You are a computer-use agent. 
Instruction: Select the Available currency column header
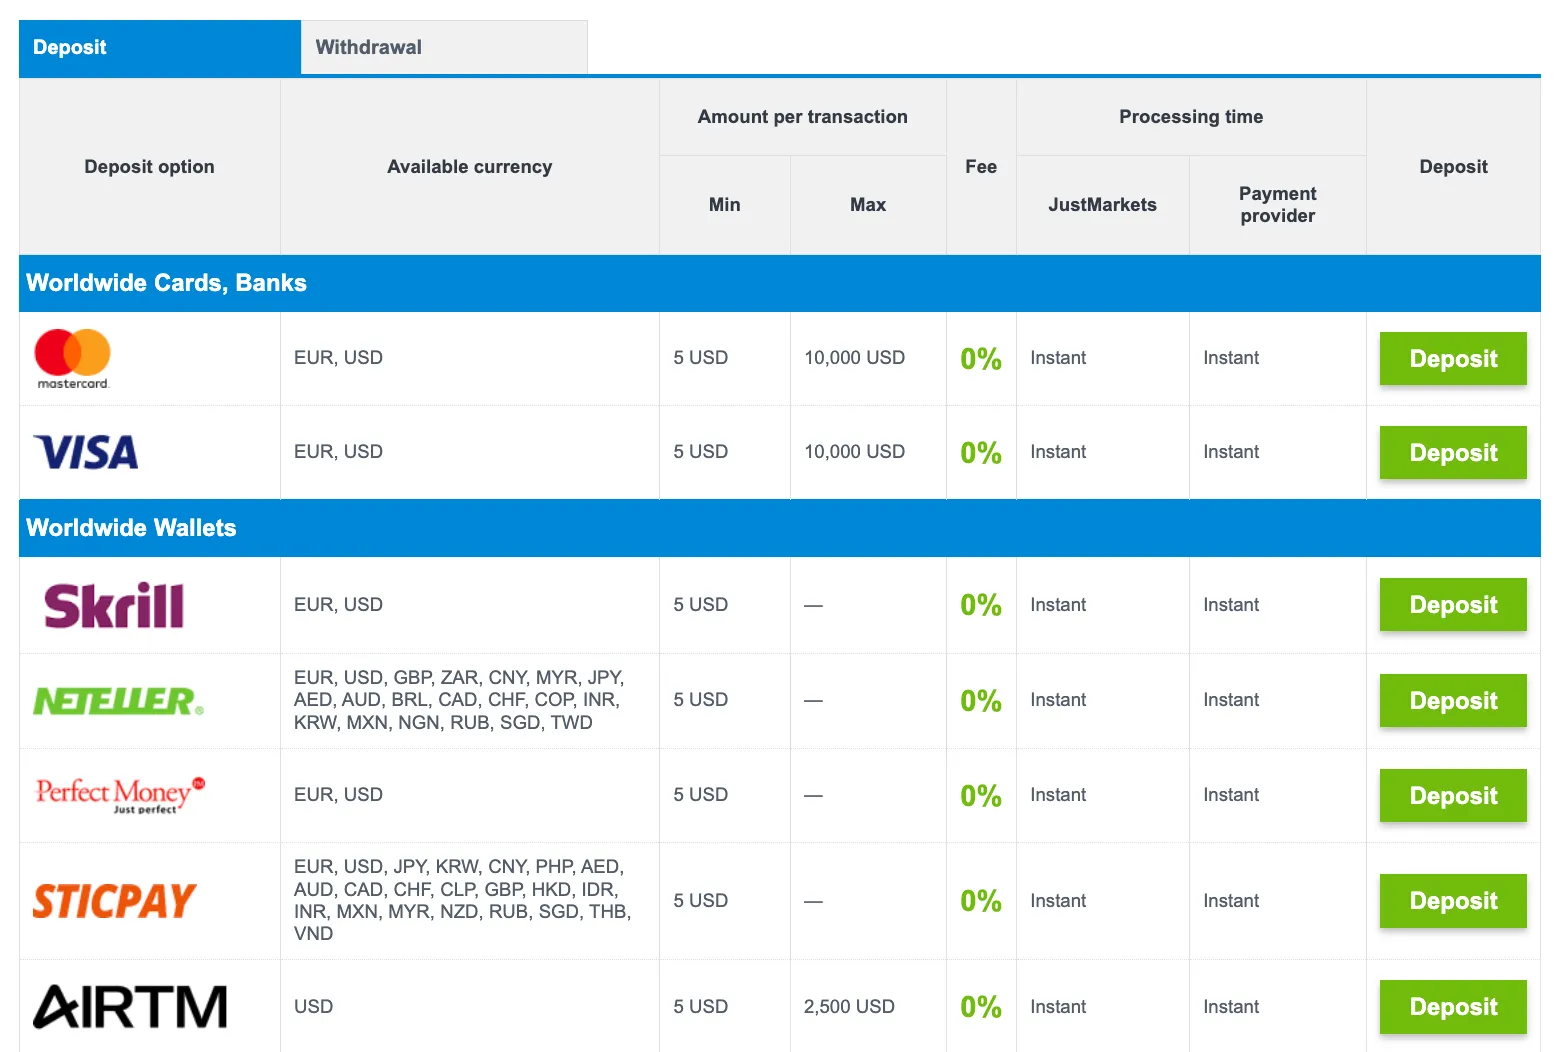pyautogui.click(x=470, y=167)
